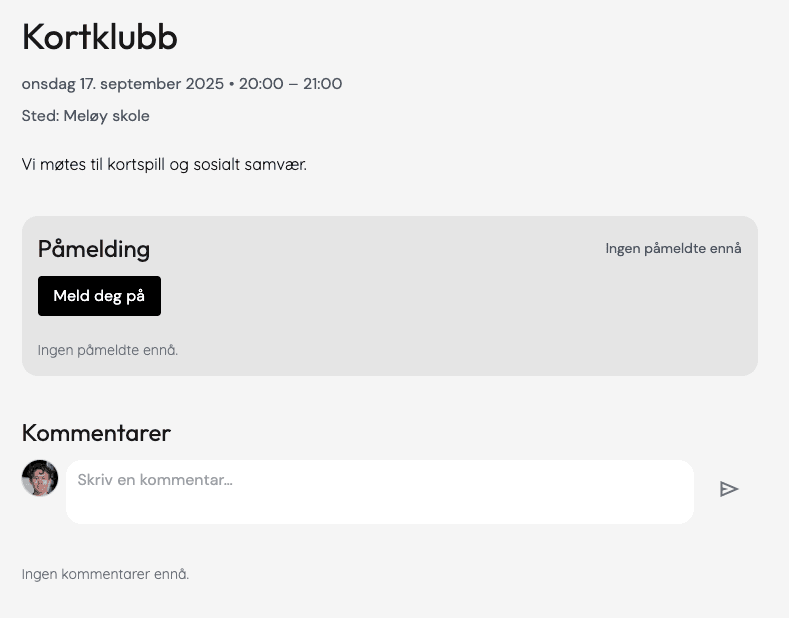Click the bullet separator between date and time
The height and width of the screenshot is (618, 789).
pyautogui.click(x=231, y=84)
